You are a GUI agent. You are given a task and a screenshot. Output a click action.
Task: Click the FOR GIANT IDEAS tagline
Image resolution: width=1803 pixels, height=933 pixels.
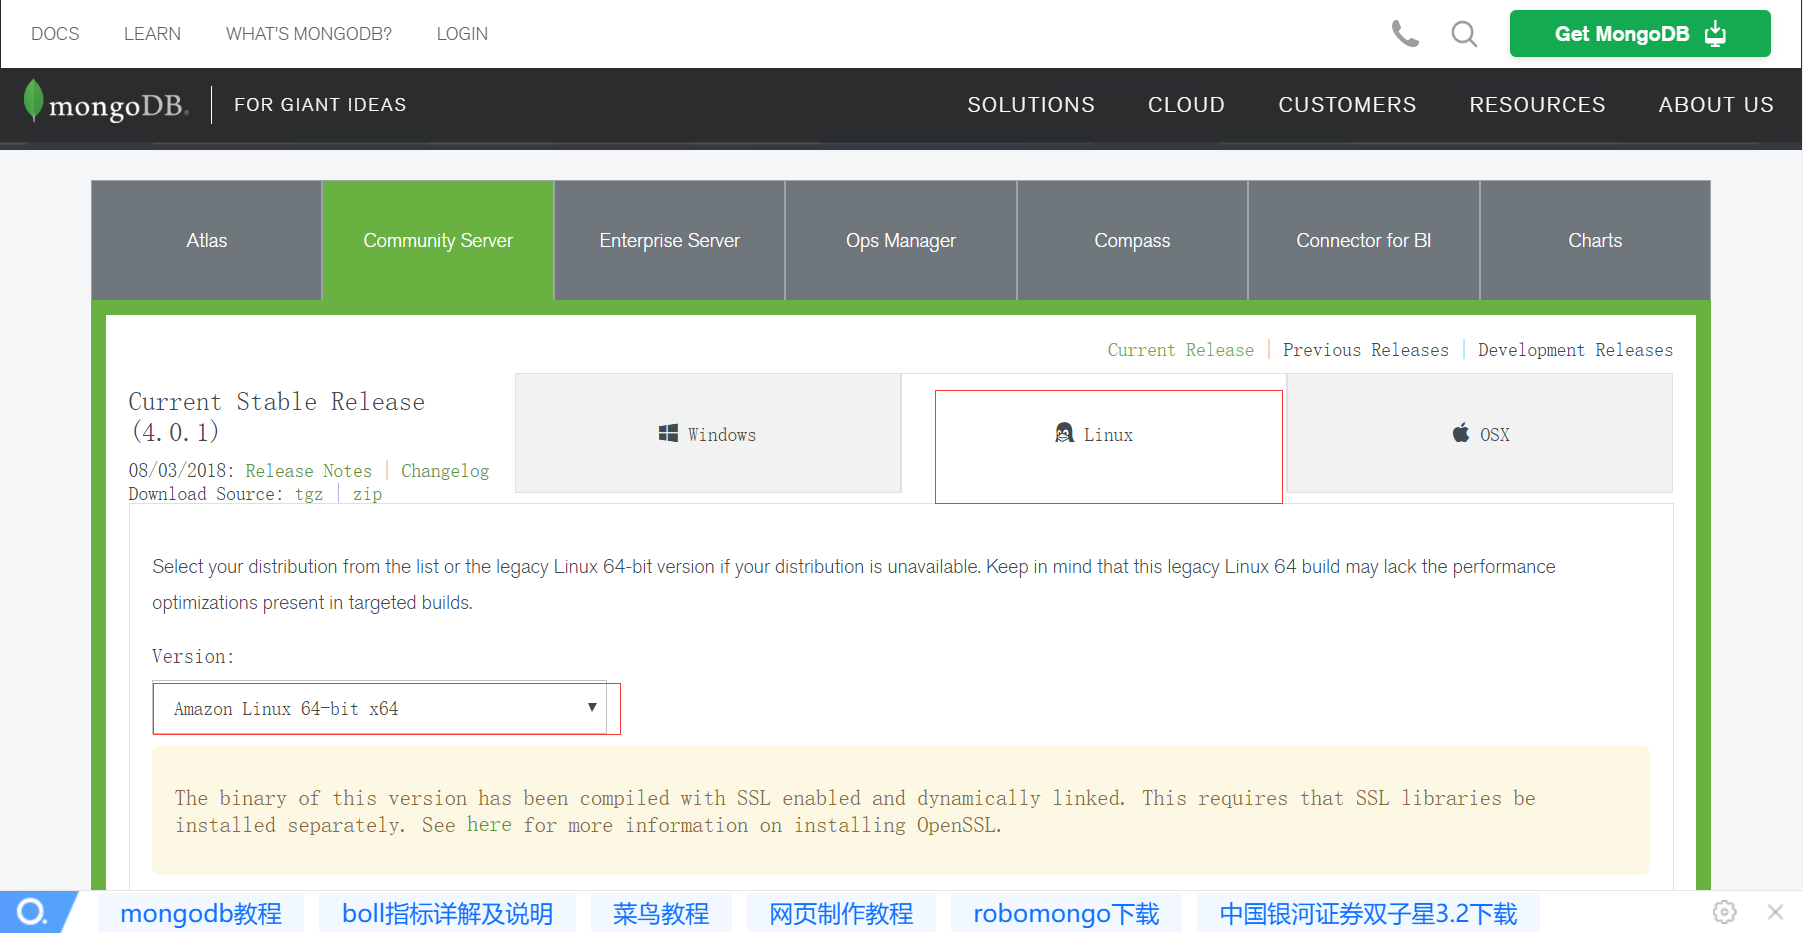[320, 105]
